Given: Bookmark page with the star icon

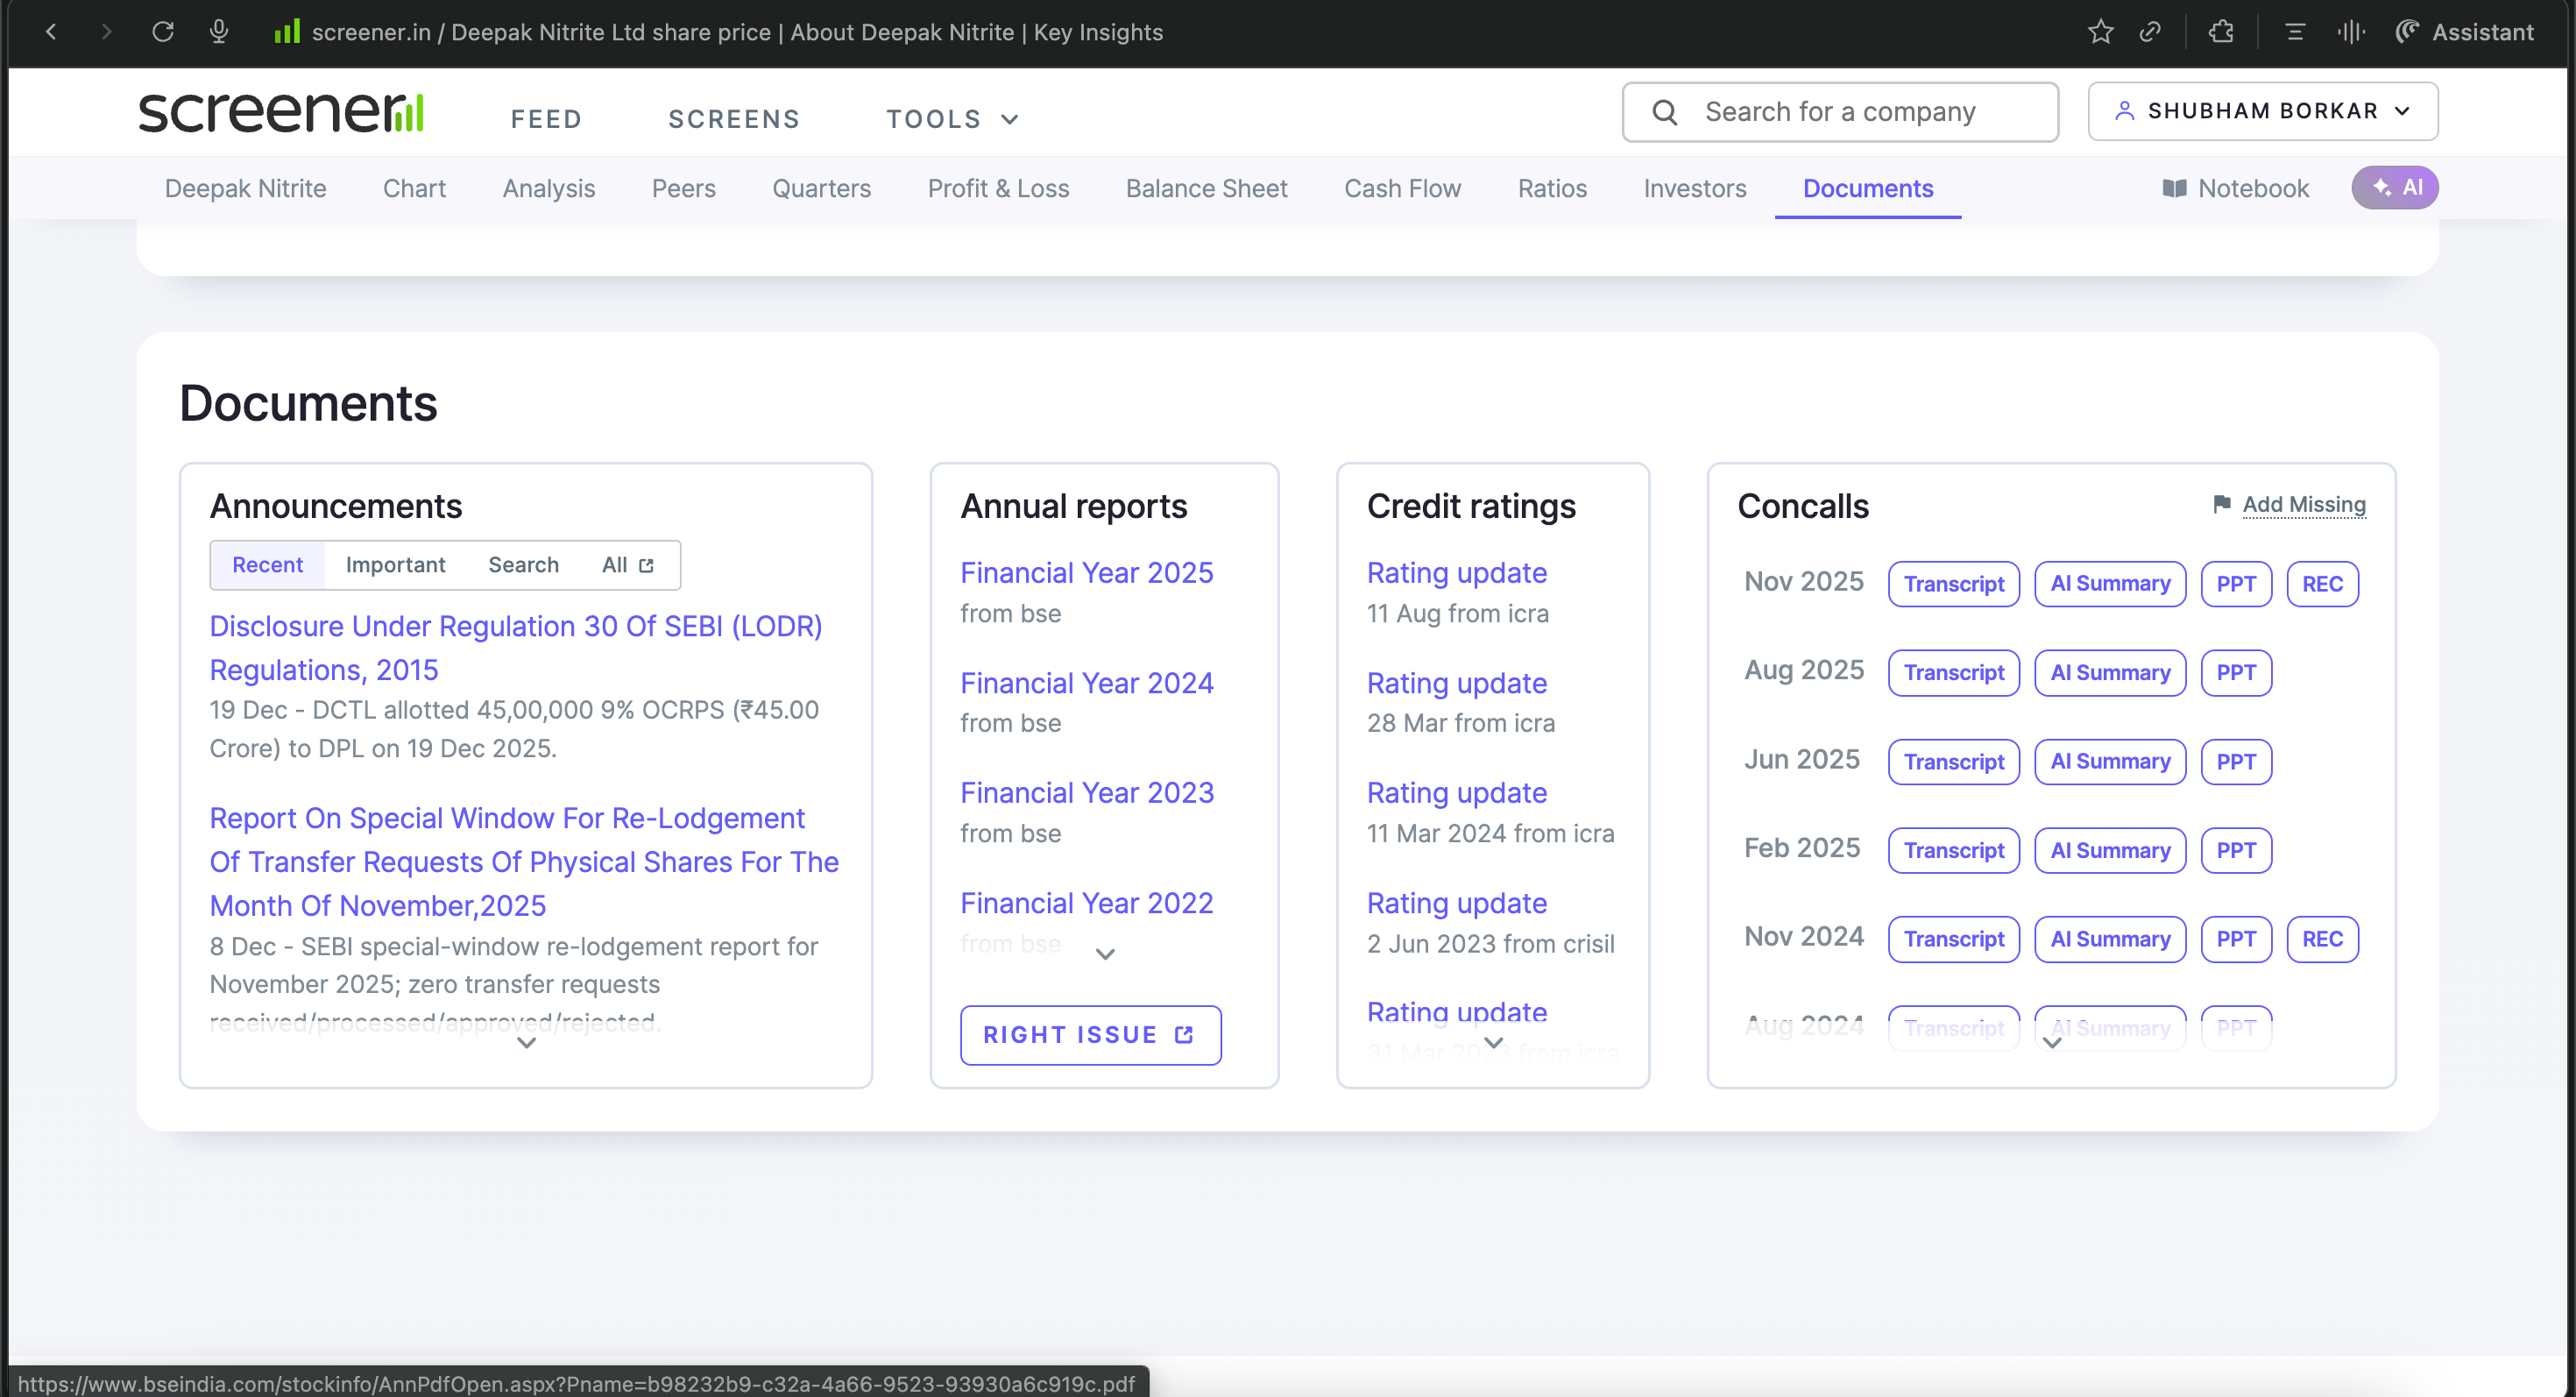Looking at the screenshot, I should point(2100,32).
